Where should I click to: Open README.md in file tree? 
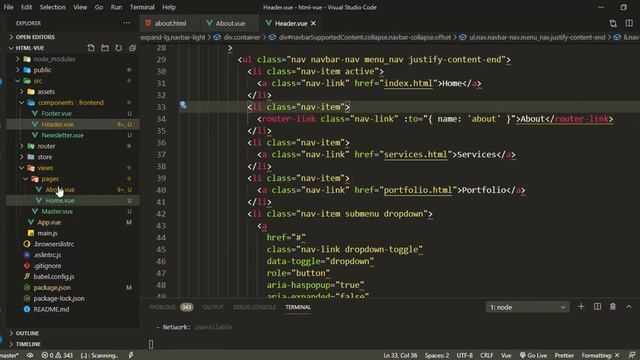coord(51,309)
